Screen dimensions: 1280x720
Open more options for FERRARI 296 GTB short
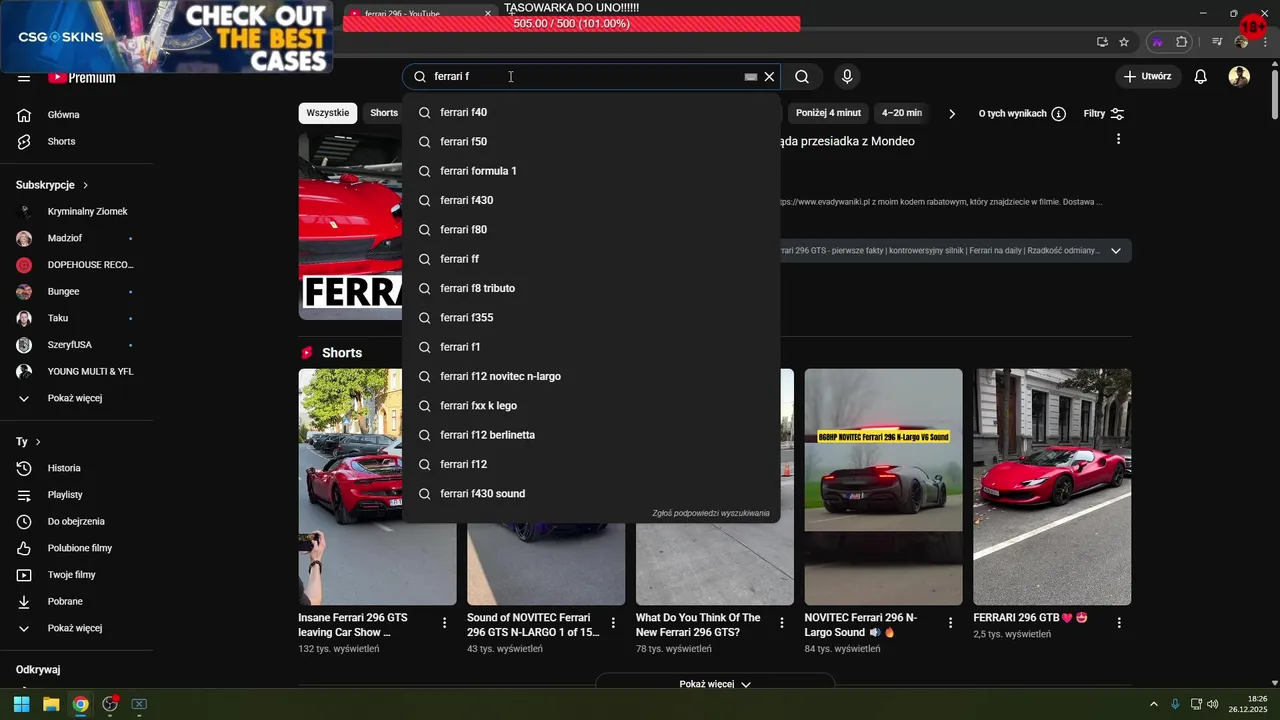pyautogui.click(x=1119, y=623)
